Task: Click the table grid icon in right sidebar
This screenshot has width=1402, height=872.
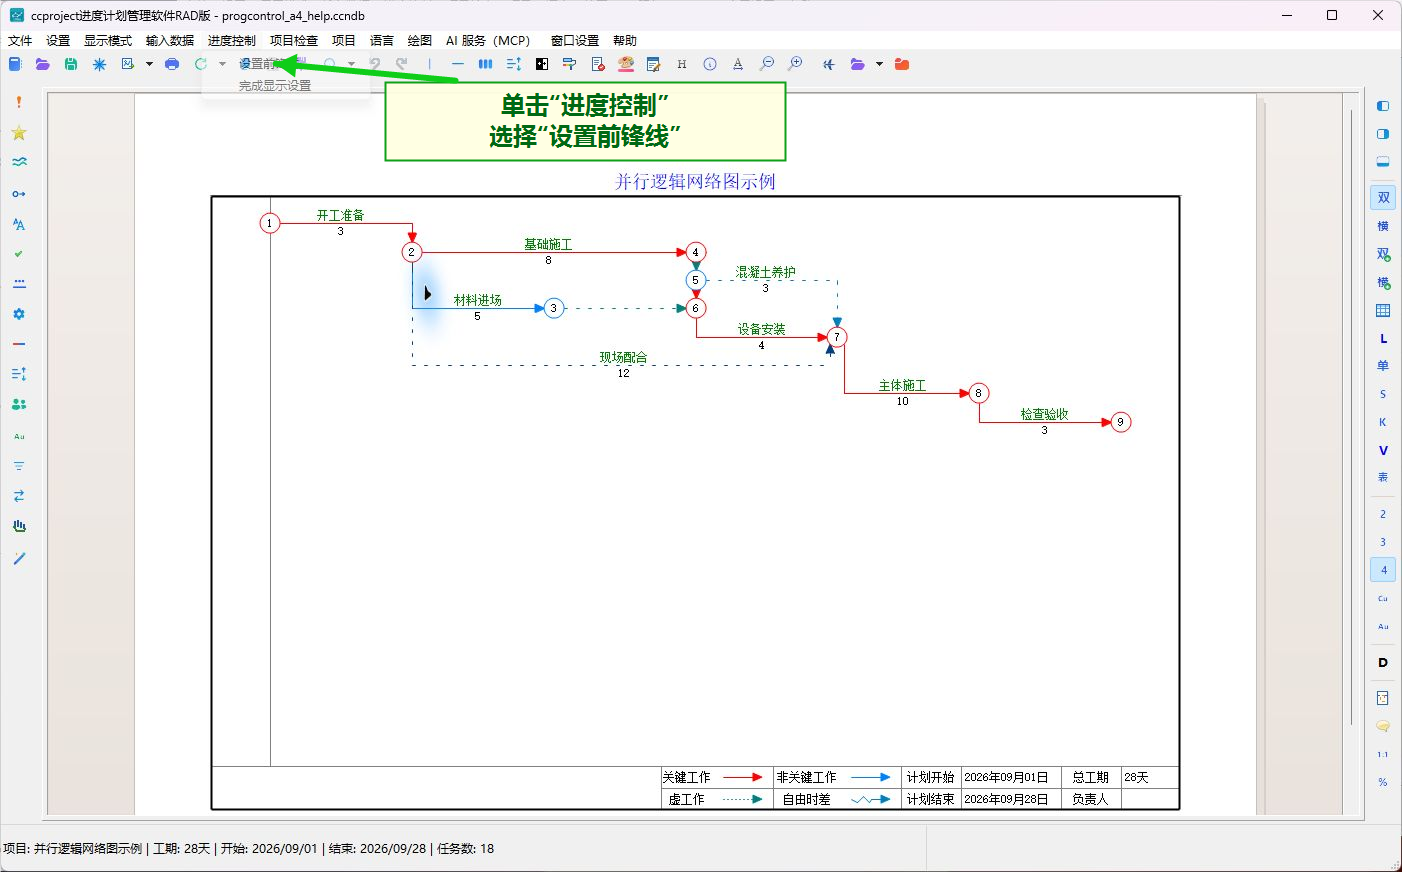Action: (1383, 311)
